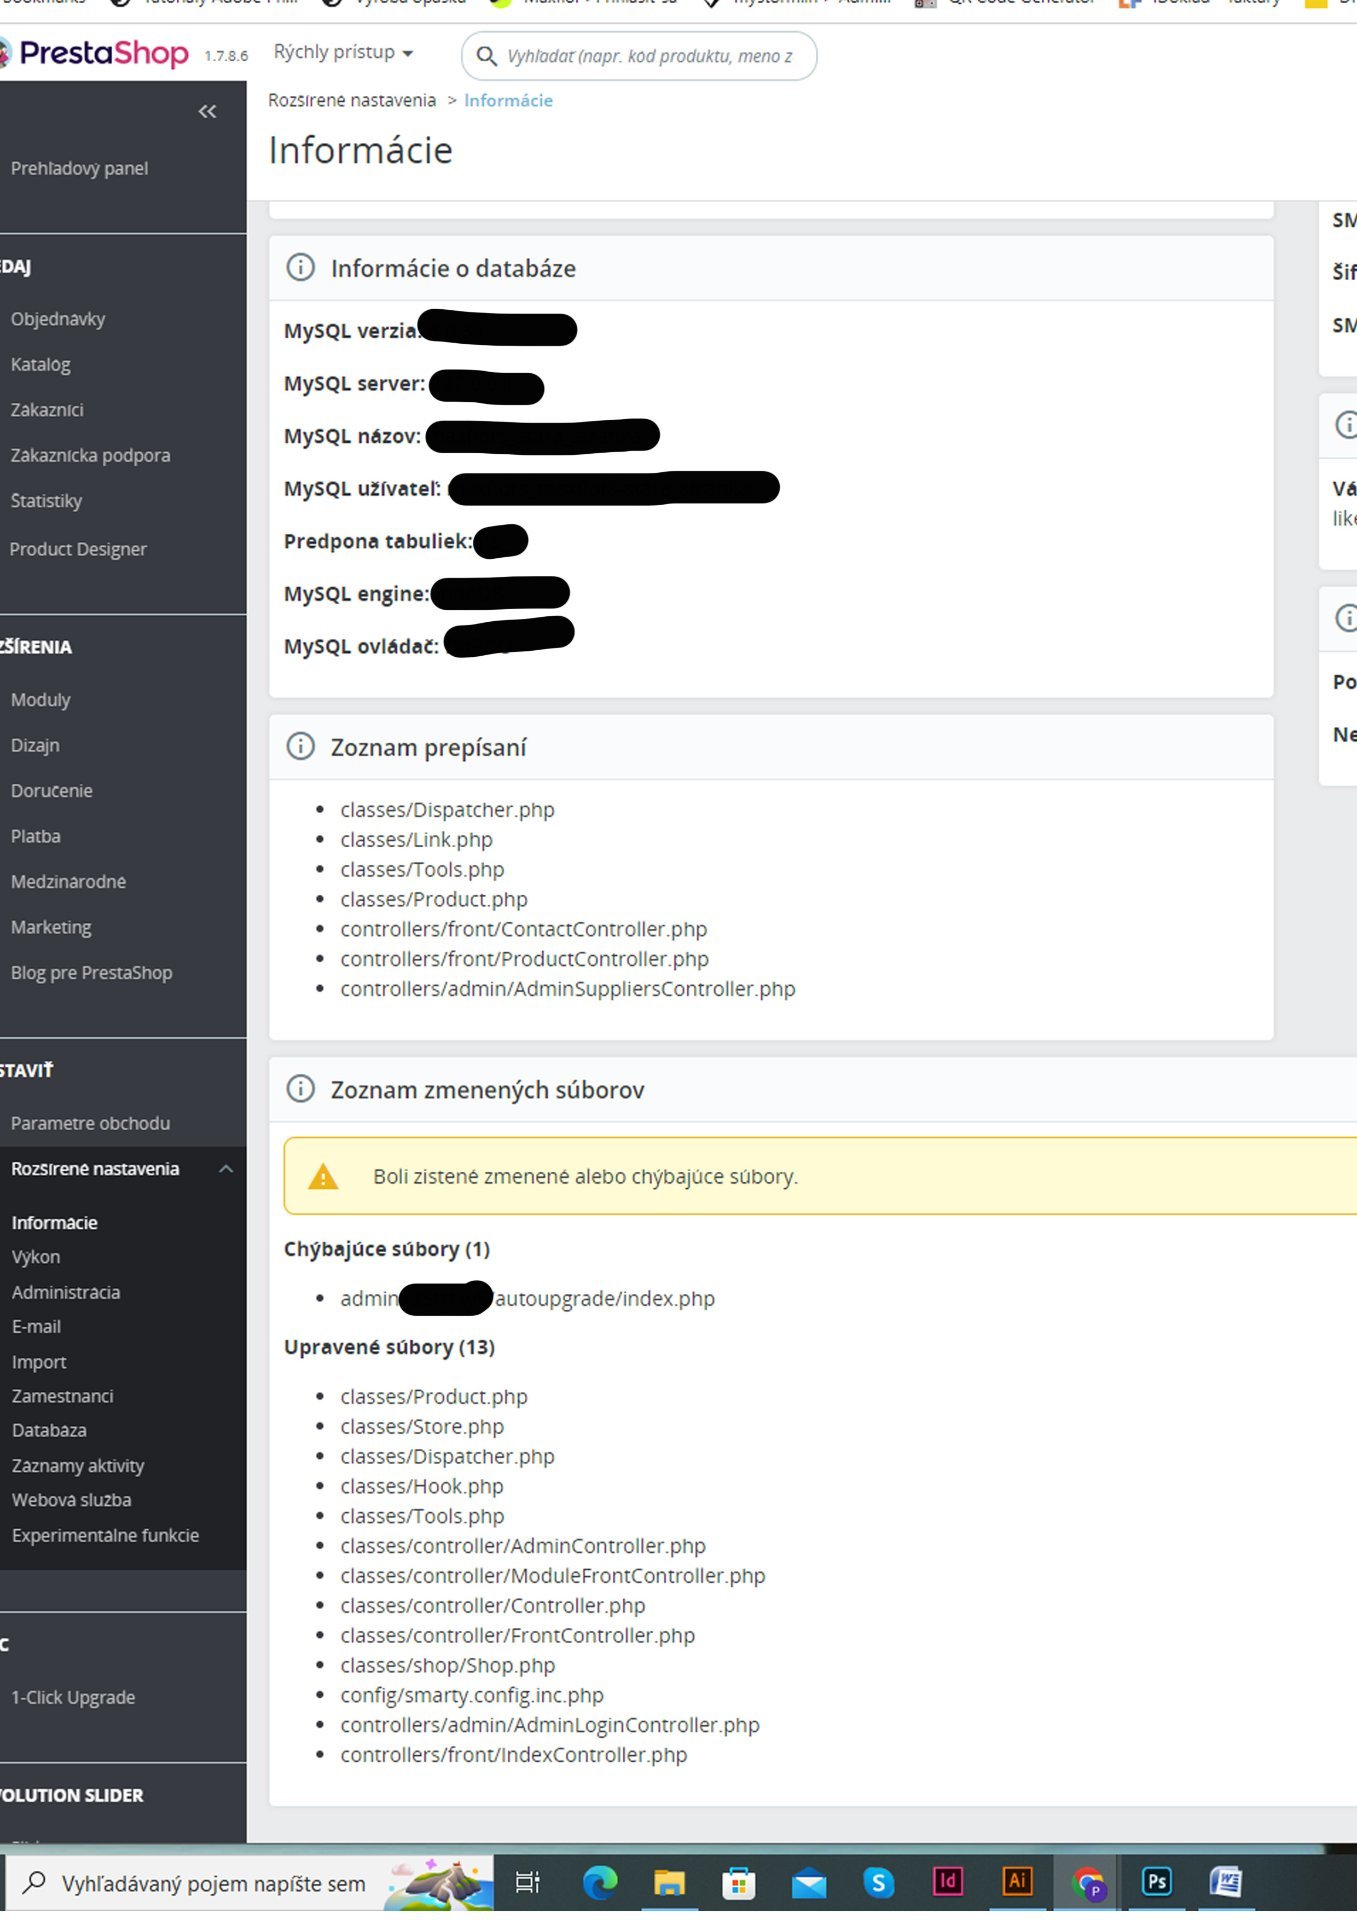Click the yellow warning triangle icon

(x=323, y=1176)
